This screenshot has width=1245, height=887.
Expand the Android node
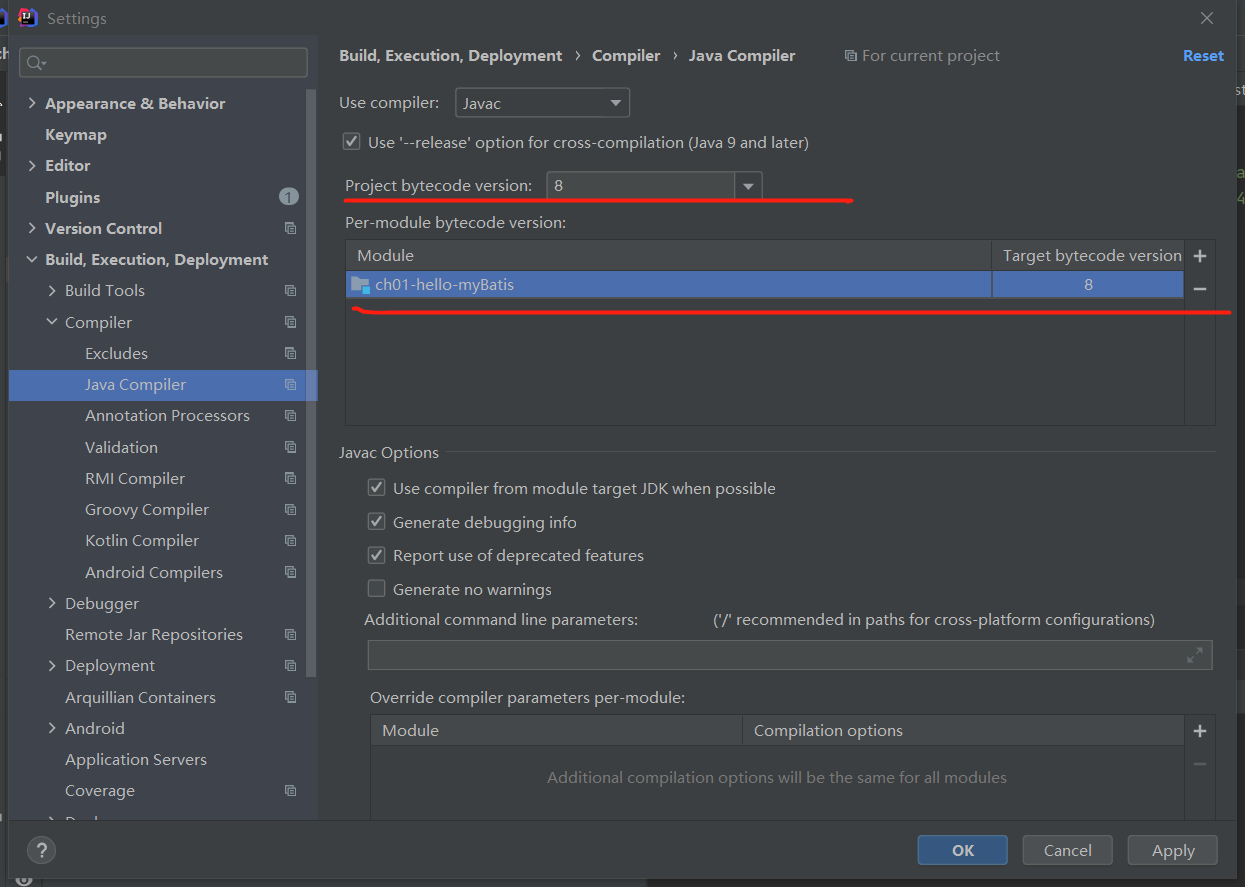52,728
